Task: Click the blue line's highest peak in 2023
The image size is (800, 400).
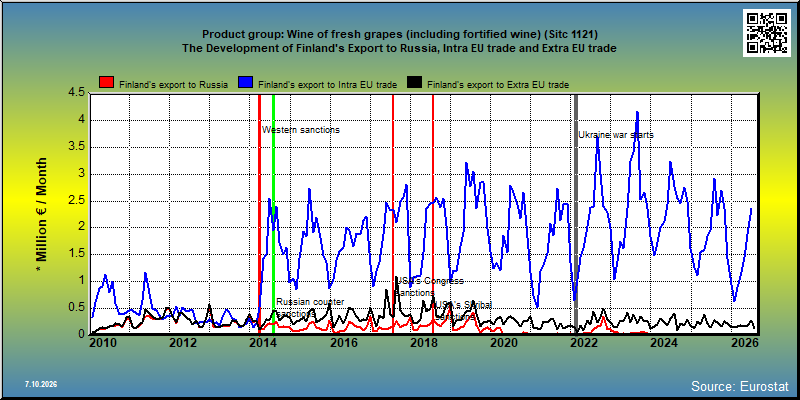Action: pyautogui.click(x=637, y=113)
